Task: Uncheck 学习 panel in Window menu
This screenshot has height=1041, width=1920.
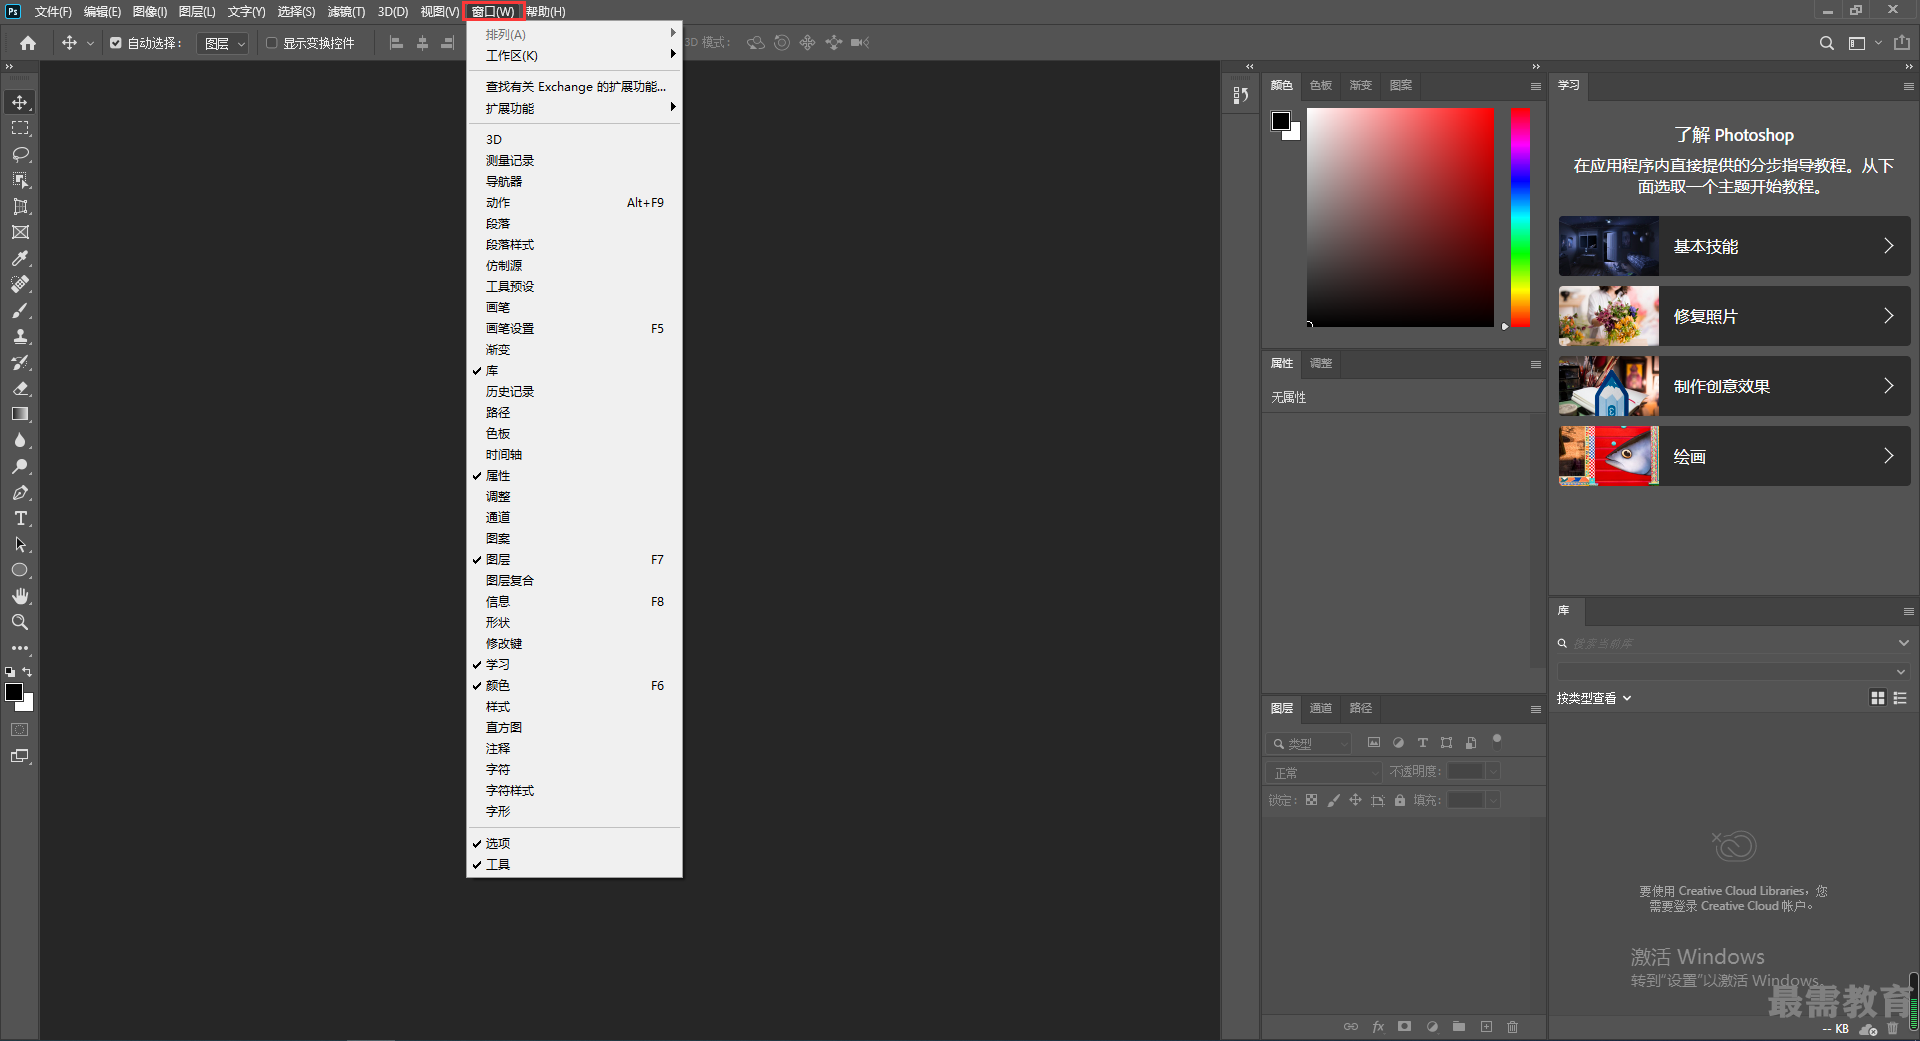Action: 574,665
